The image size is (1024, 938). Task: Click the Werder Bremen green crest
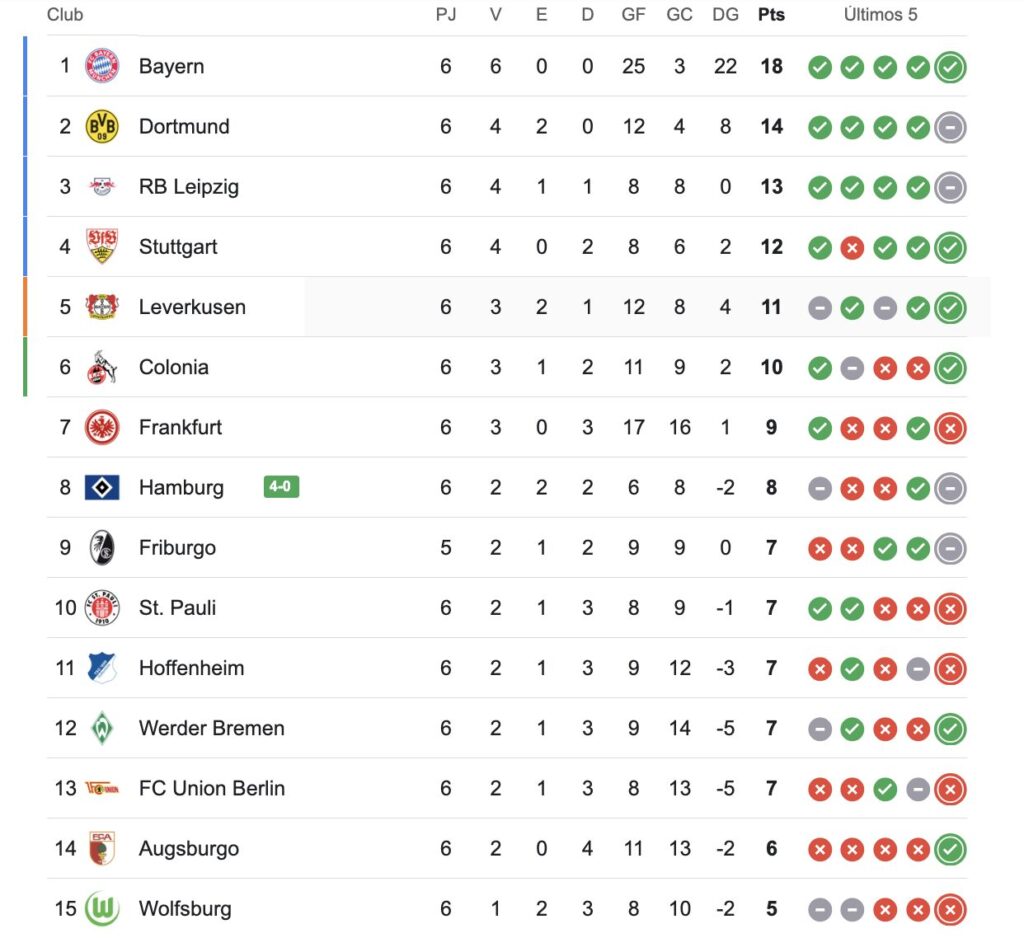point(102,728)
